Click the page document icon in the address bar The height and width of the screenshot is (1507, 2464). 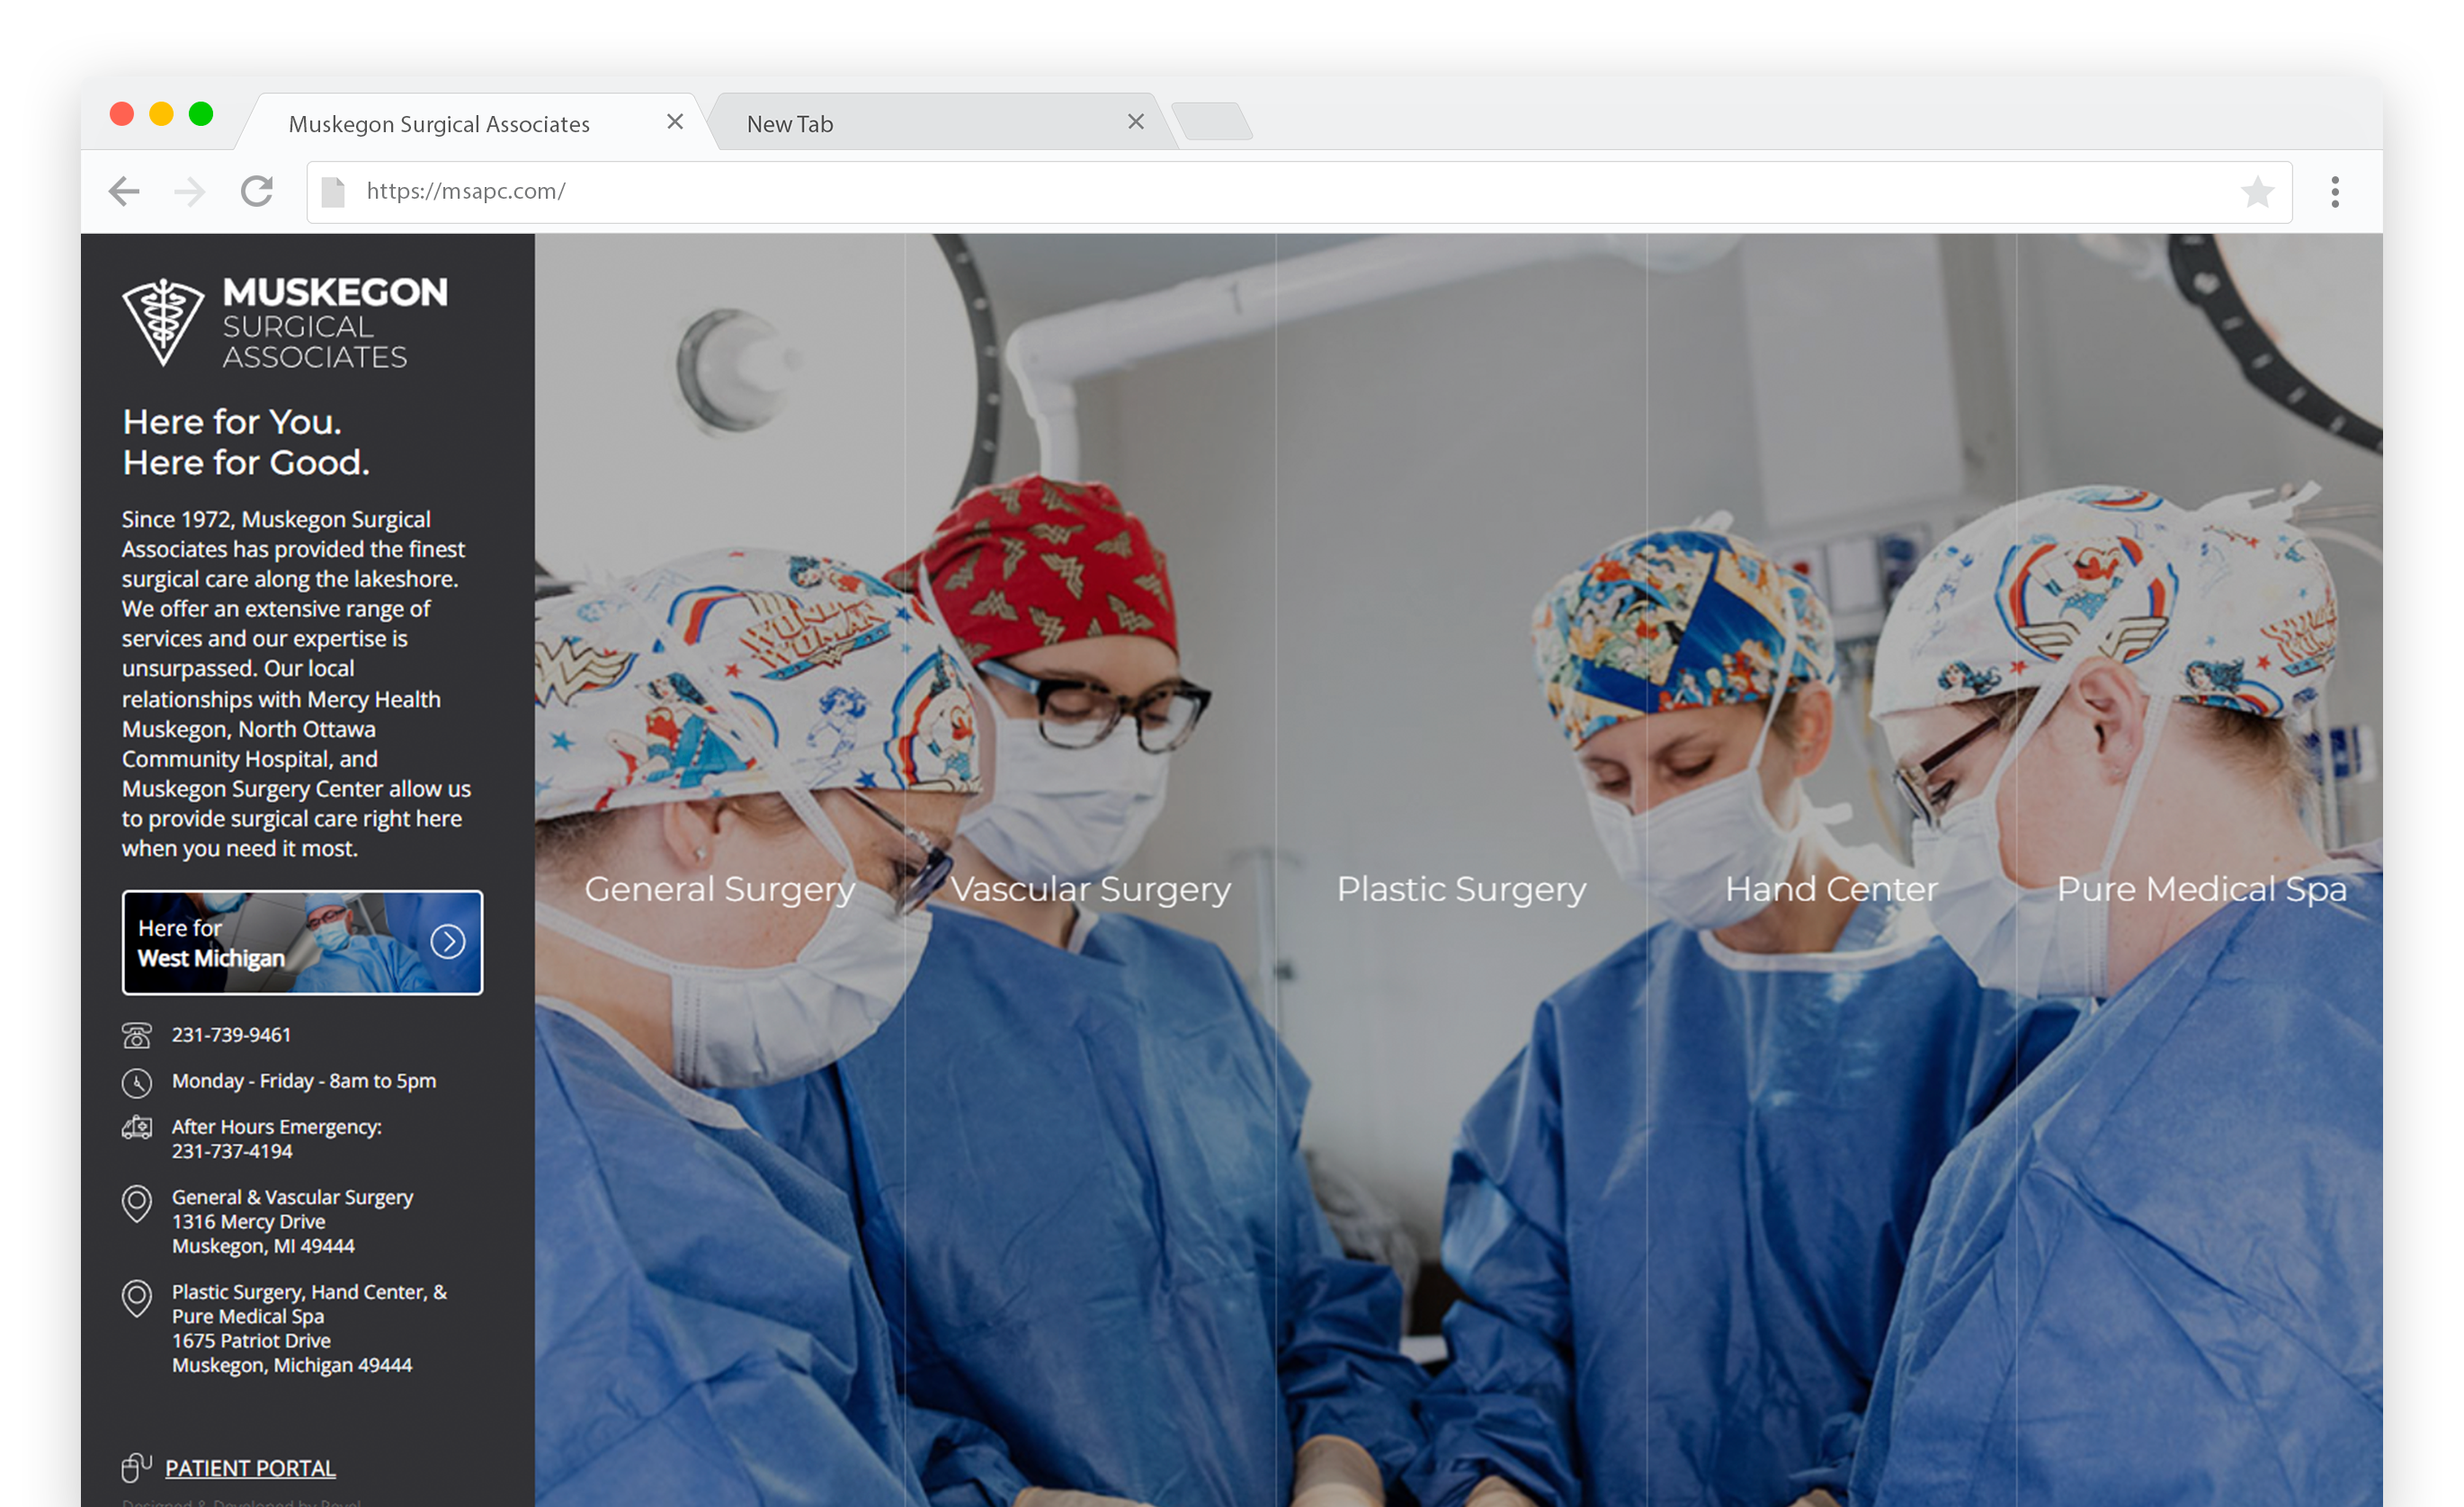[333, 191]
